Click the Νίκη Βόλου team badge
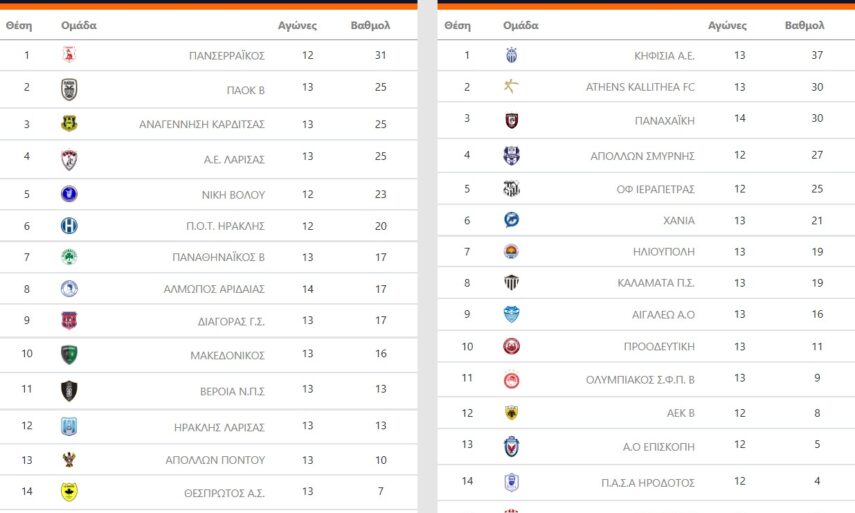 click(69, 194)
